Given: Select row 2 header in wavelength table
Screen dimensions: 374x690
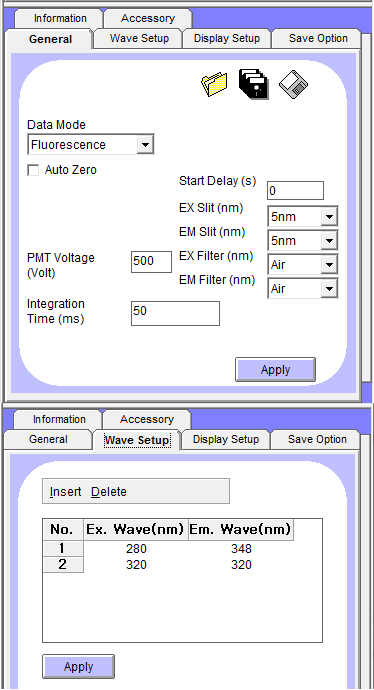Looking at the screenshot, I should click(62, 565).
